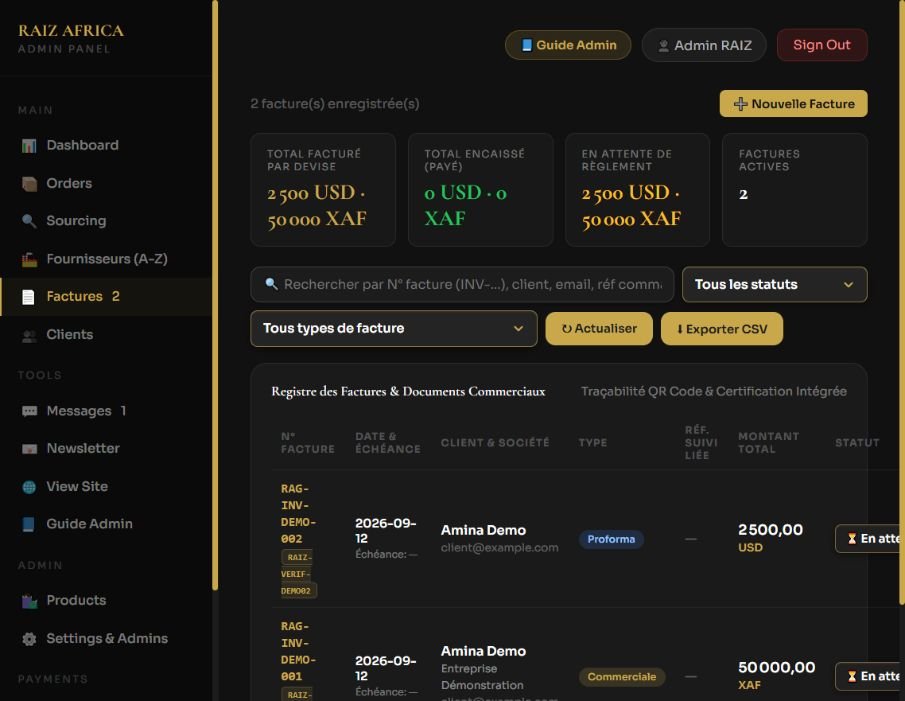Screen dimensions: 905x701
Task: Click the Clients people icon
Action: tap(29, 335)
